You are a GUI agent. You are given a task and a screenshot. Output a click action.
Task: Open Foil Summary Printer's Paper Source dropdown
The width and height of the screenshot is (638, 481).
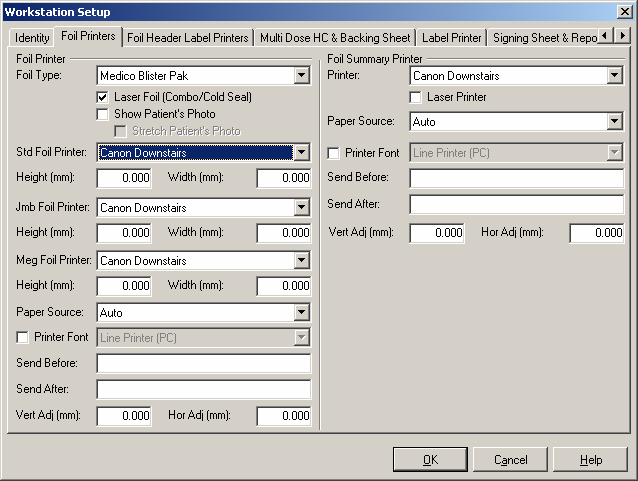pos(614,122)
